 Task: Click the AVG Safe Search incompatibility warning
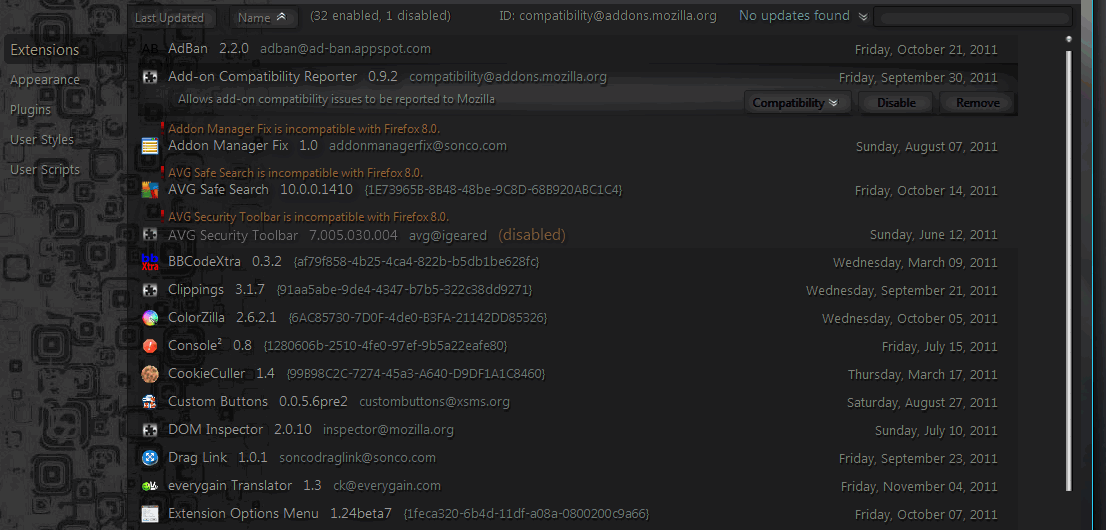click(296, 172)
